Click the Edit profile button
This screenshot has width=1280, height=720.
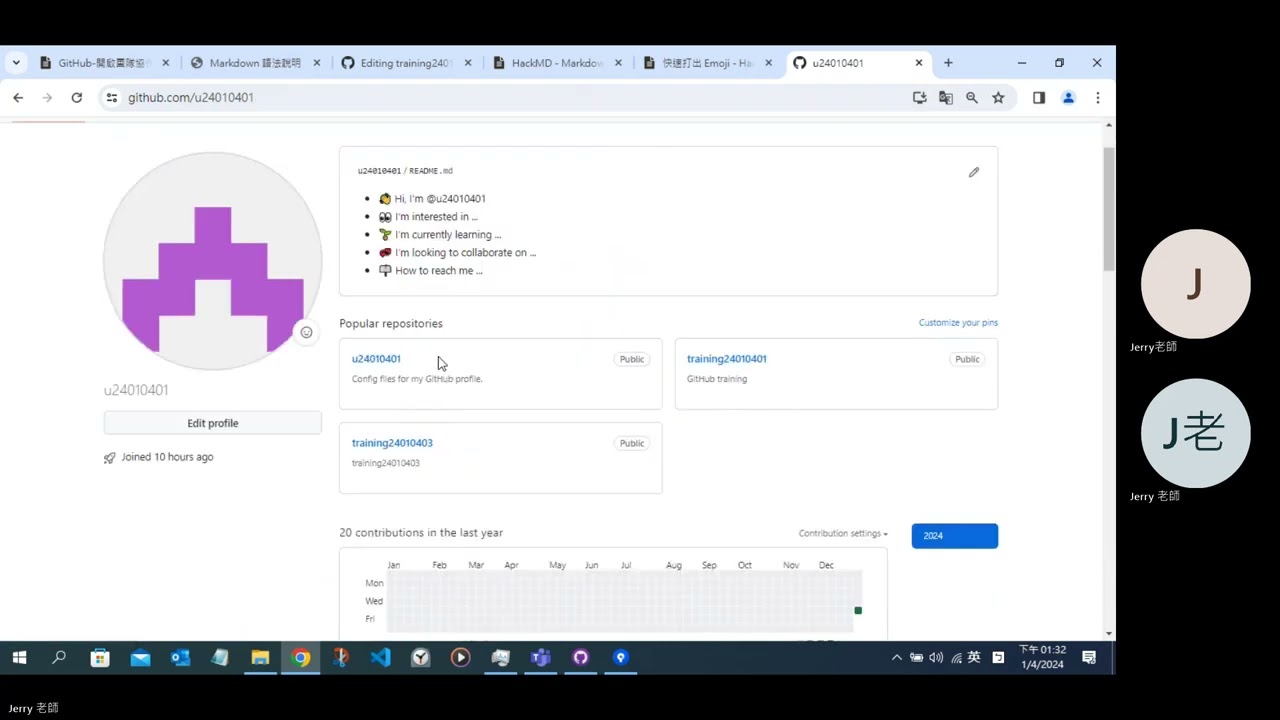pyautogui.click(x=212, y=423)
